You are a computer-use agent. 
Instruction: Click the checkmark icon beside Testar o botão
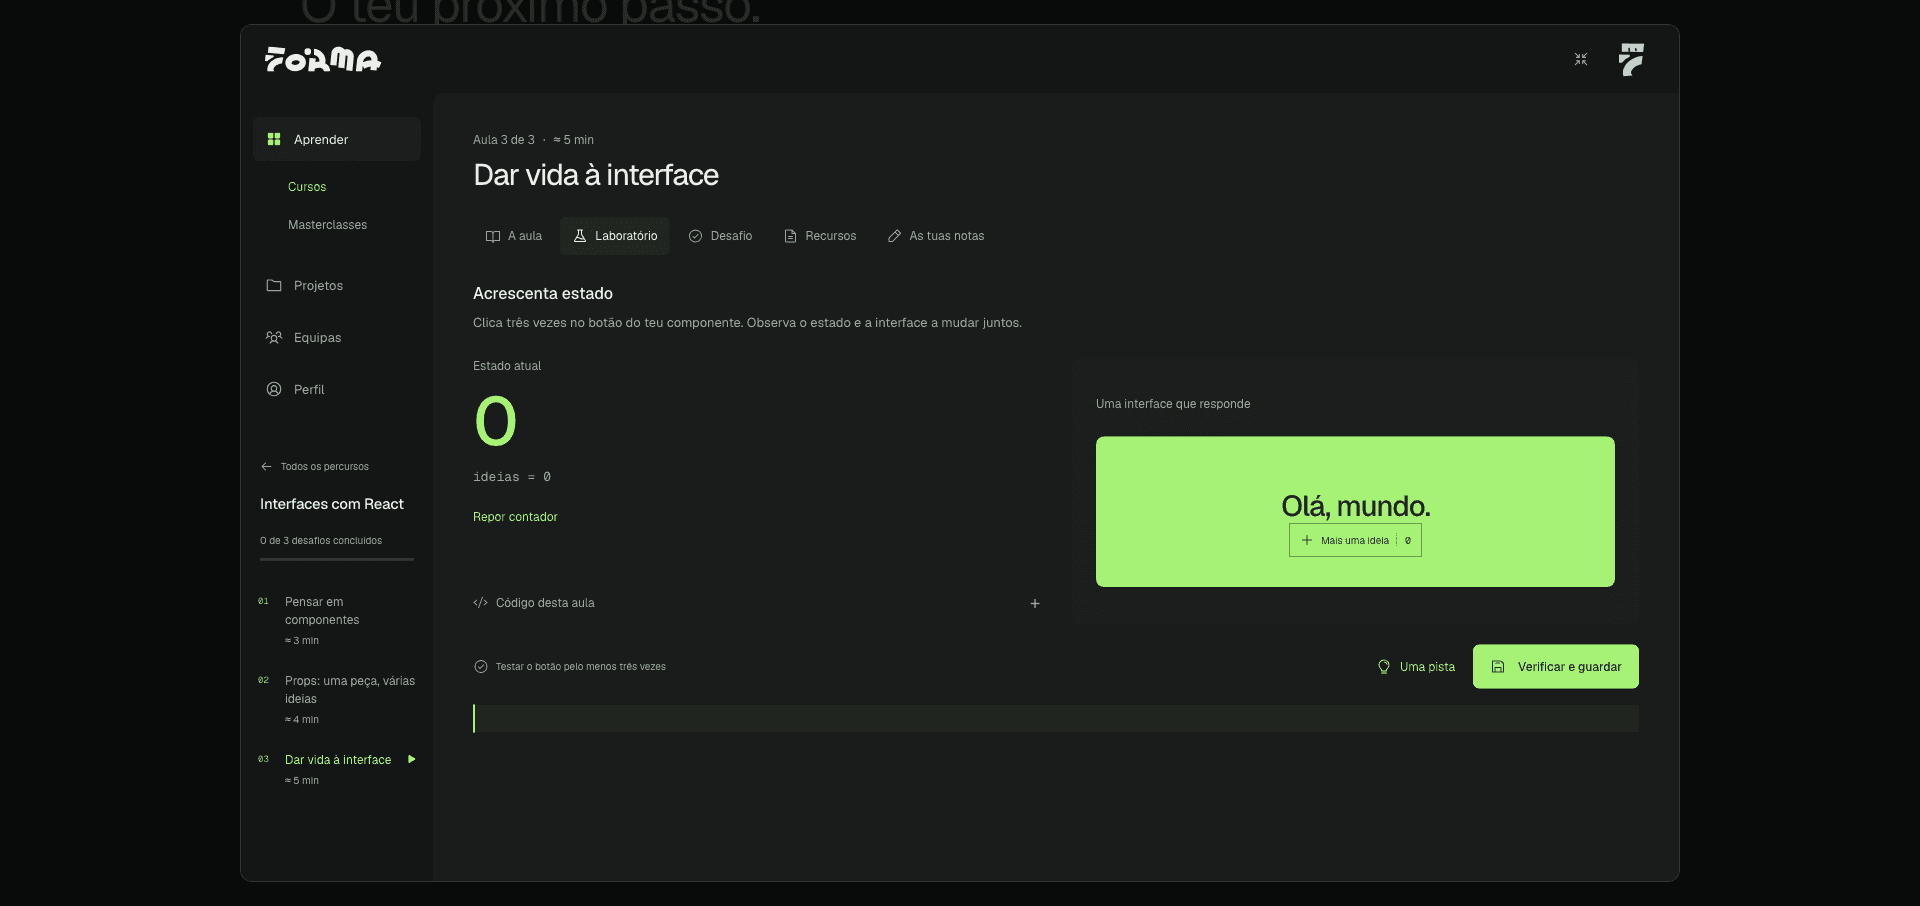pos(481,667)
